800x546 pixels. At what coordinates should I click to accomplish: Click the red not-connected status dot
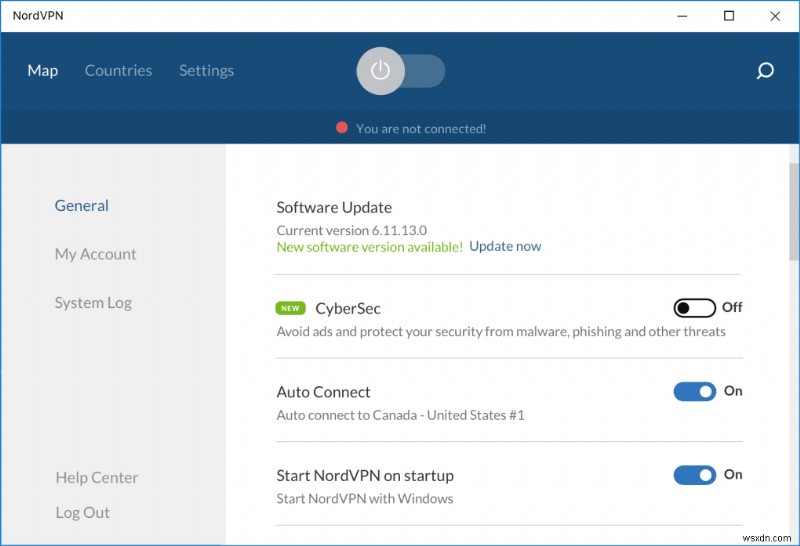tap(342, 128)
